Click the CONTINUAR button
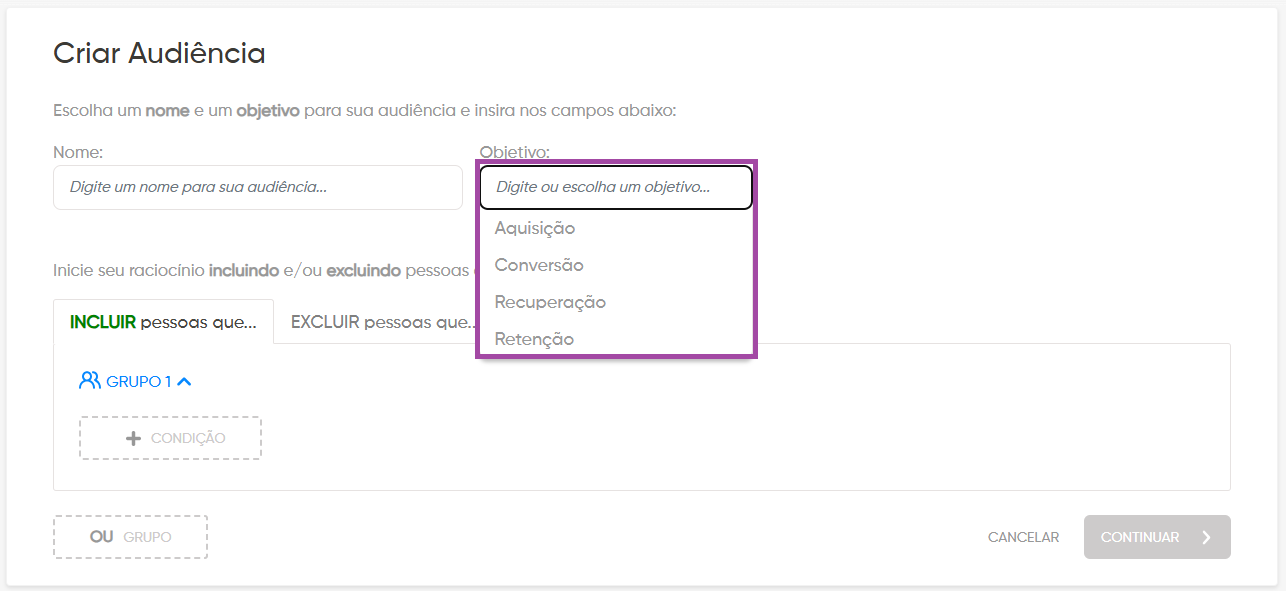Image resolution: width=1286 pixels, height=591 pixels. click(x=1157, y=537)
